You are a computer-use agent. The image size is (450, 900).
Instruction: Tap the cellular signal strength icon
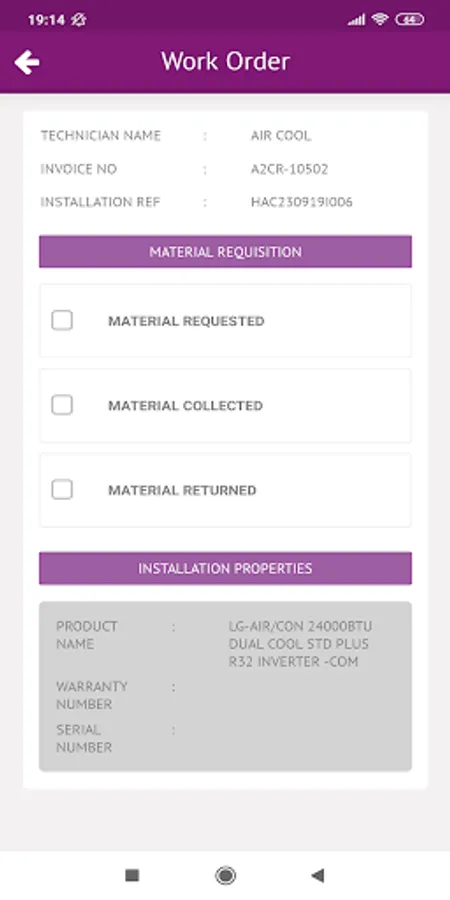(356, 20)
